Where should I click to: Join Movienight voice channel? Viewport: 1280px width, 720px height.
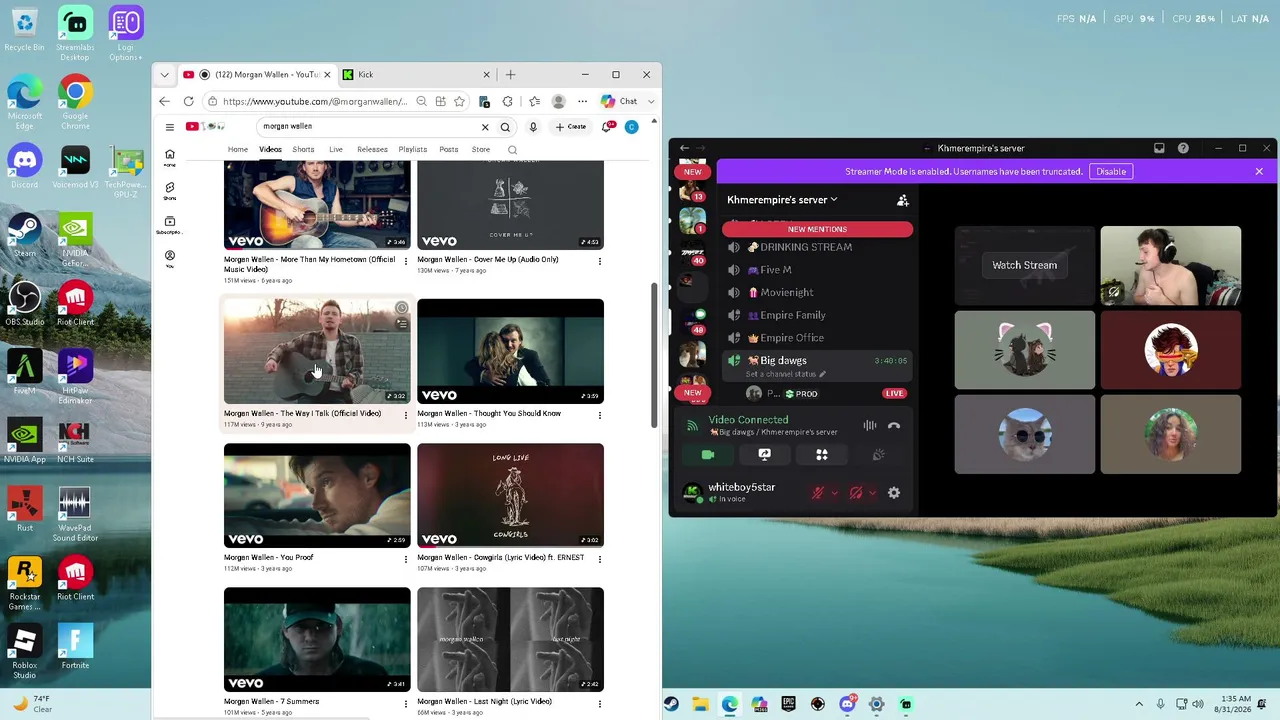point(817,292)
